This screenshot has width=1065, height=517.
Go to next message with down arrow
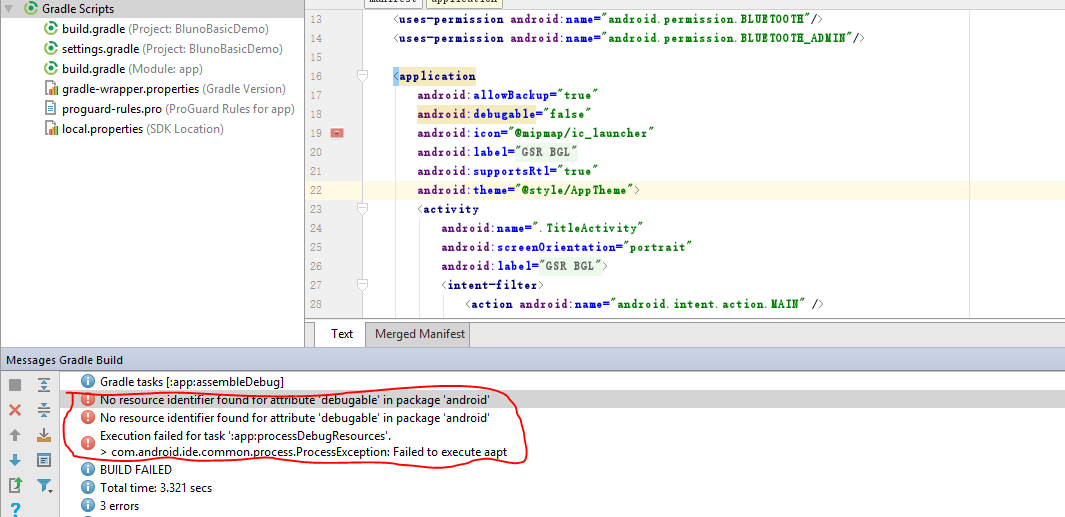[15, 460]
